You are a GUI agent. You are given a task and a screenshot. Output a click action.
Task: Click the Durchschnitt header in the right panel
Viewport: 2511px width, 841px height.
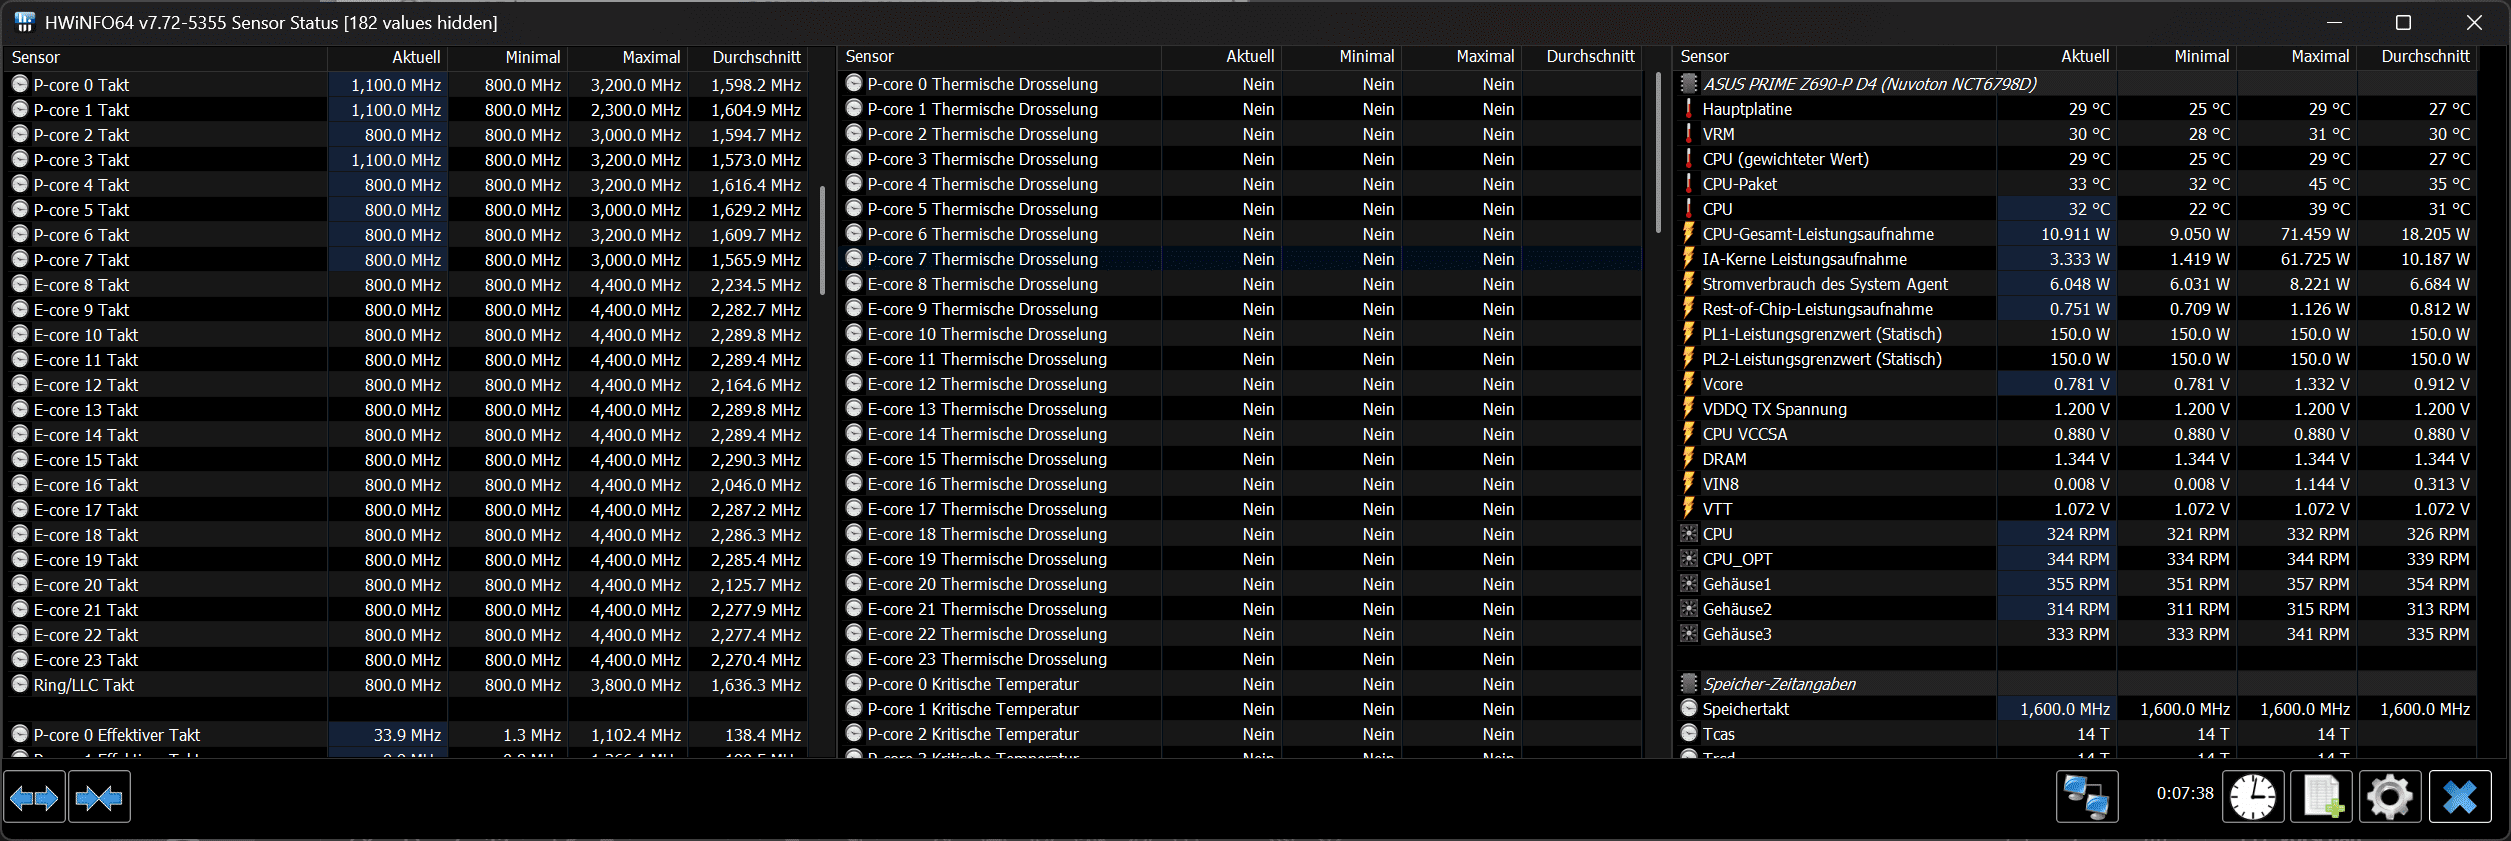click(2418, 57)
